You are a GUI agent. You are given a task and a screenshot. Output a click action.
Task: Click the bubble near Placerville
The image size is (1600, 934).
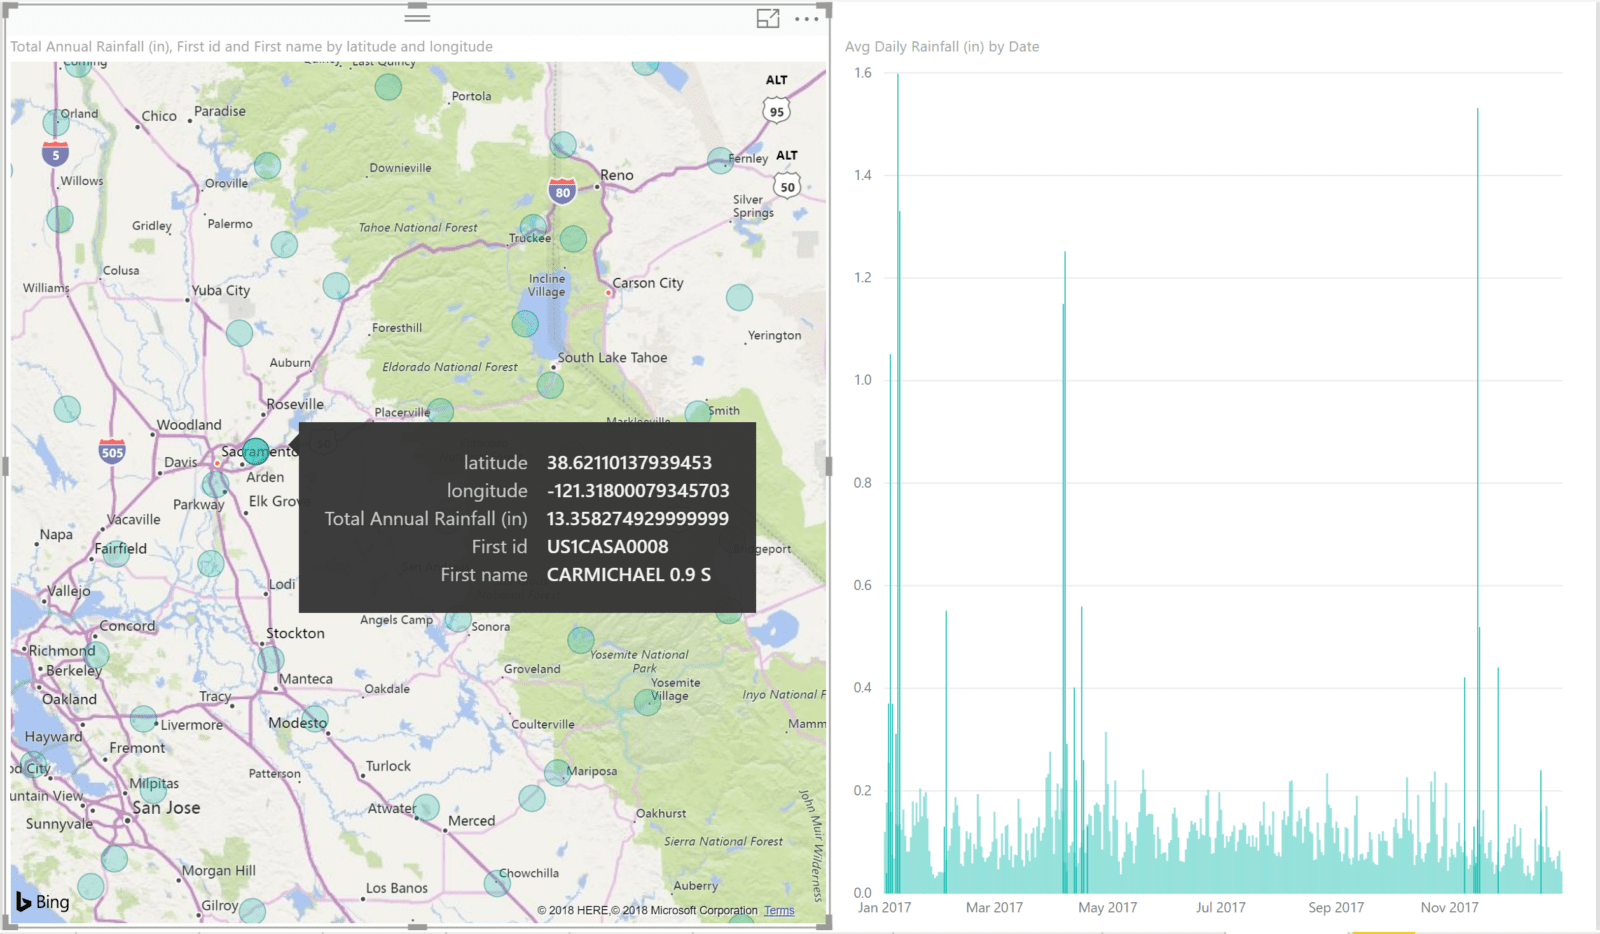[x=440, y=411]
